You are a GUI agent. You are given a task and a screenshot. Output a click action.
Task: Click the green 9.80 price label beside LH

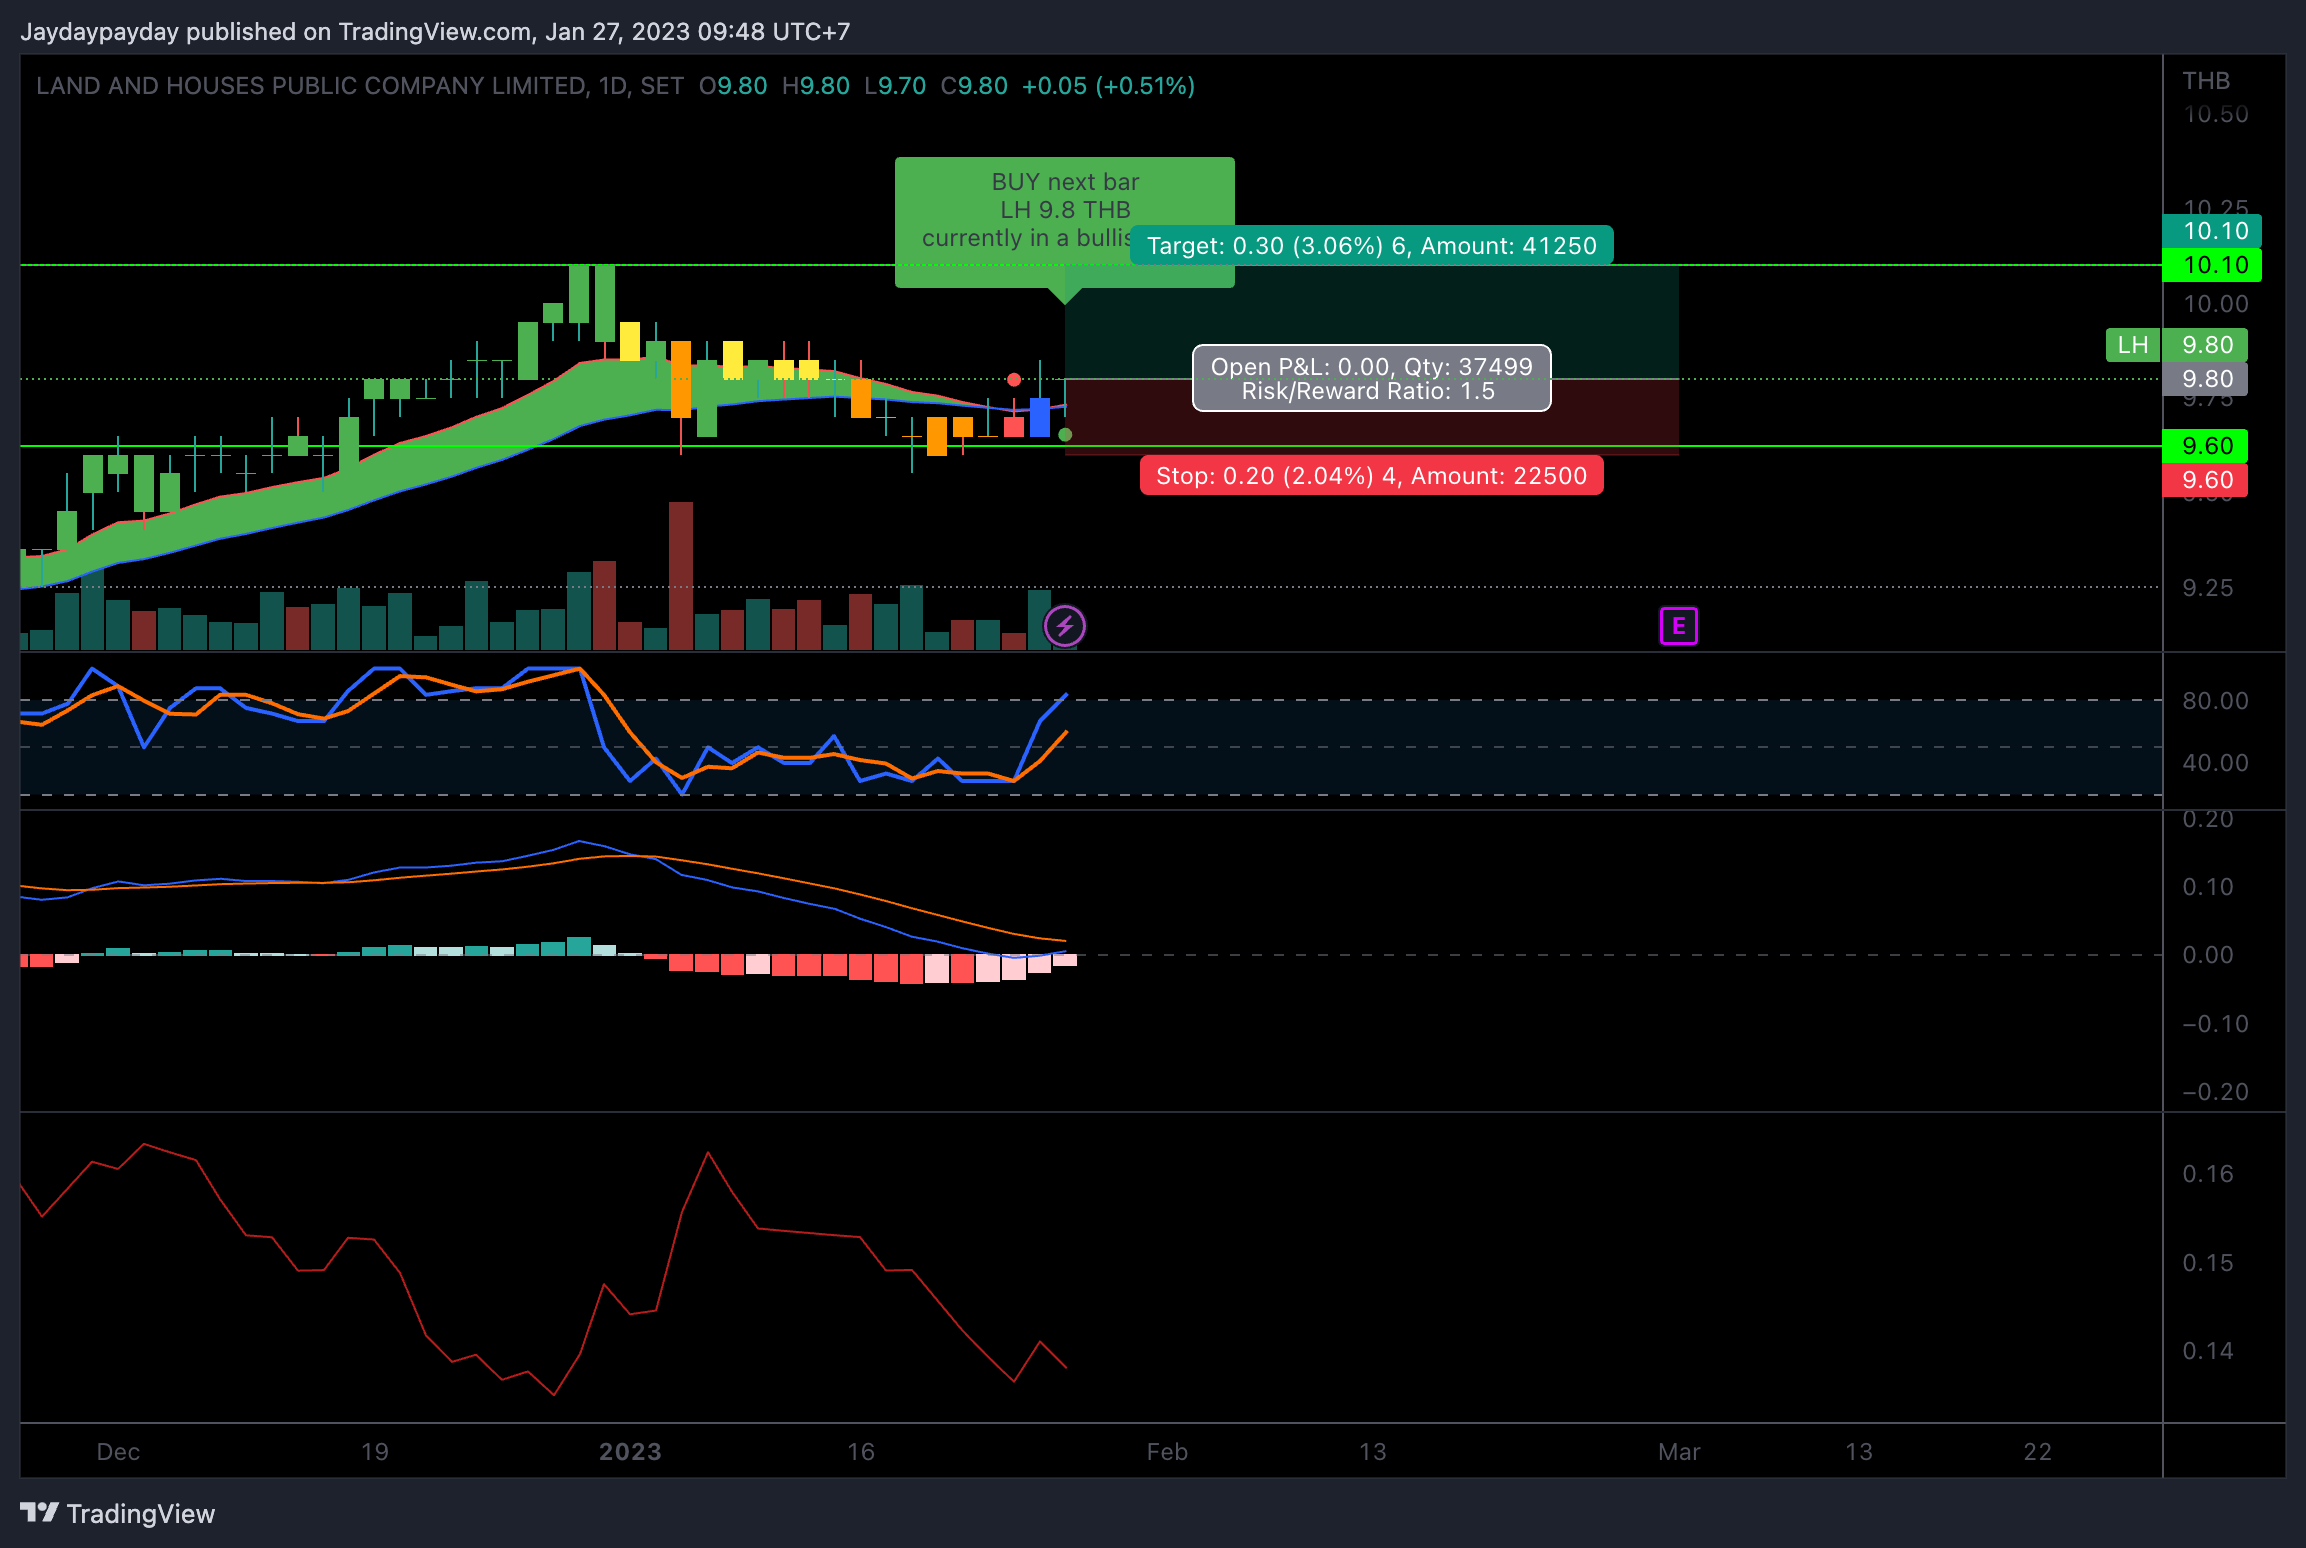[x=2206, y=345]
